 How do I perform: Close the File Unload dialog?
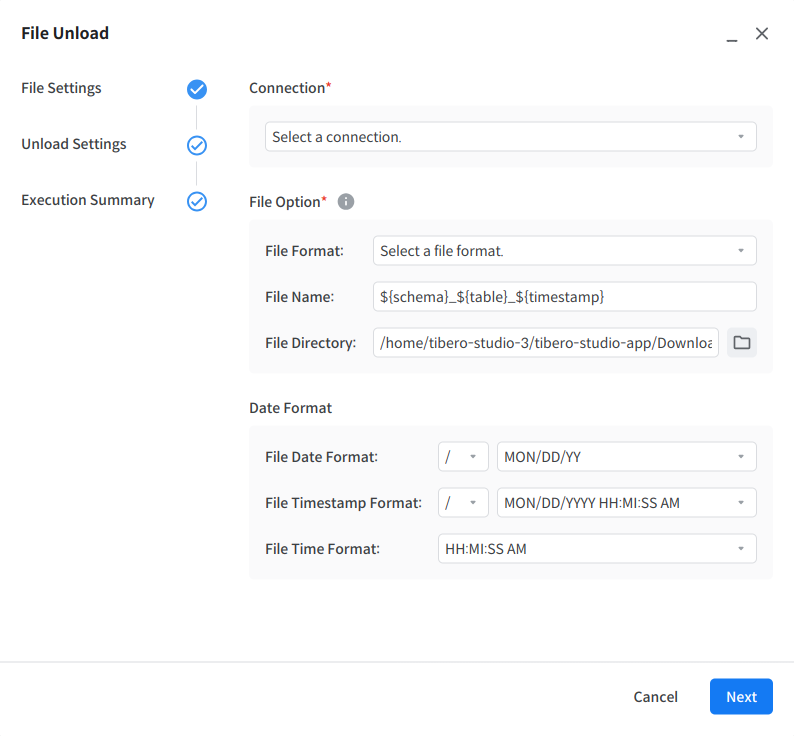762,34
